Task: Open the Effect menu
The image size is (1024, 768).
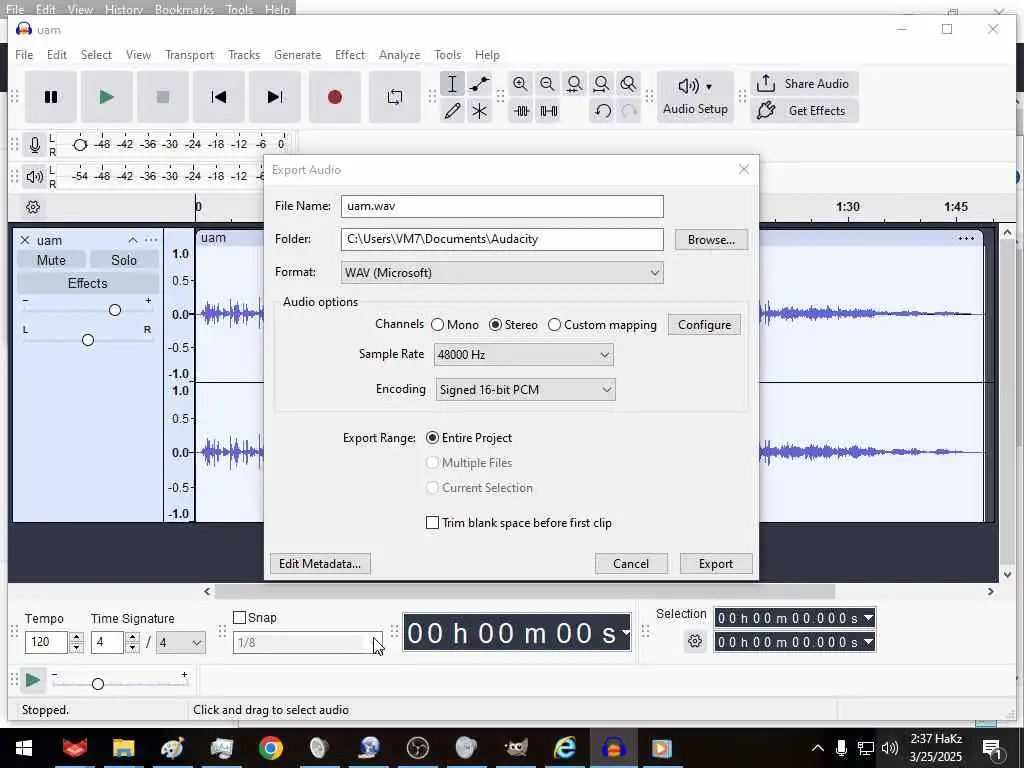Action: (x=349, y=55)
